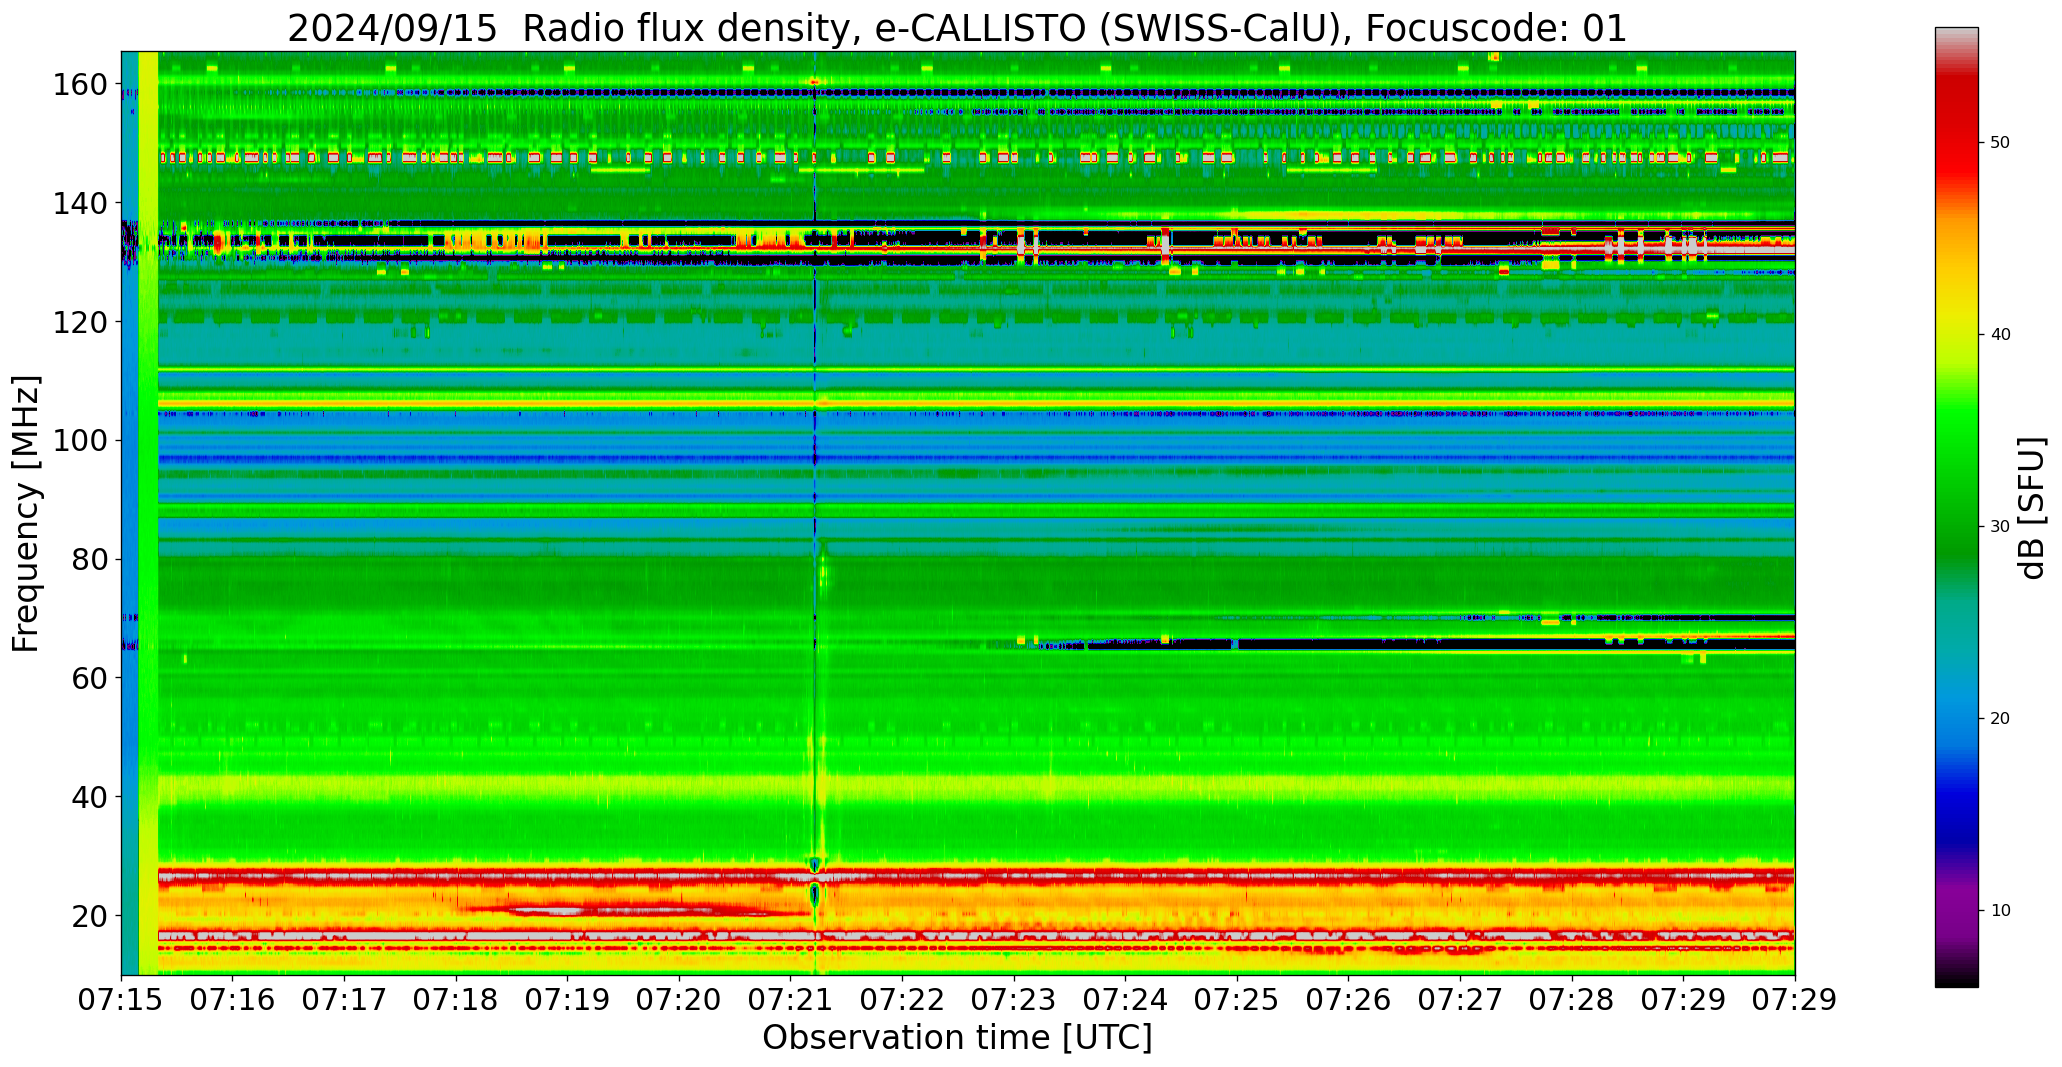Click the 160 frequency tick label
The width and height of the screenshot is (2062, 1067).
pyautogui.click(x=80, y=85)
